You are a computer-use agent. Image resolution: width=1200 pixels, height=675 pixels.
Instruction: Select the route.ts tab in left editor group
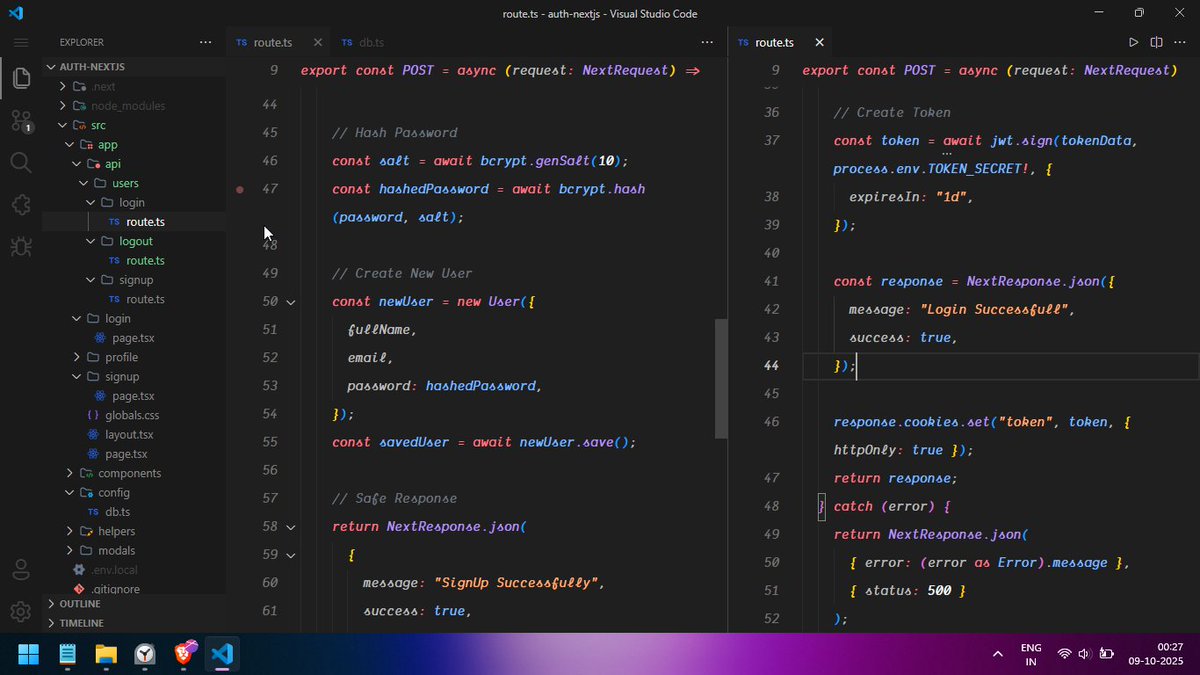(272, 43)
